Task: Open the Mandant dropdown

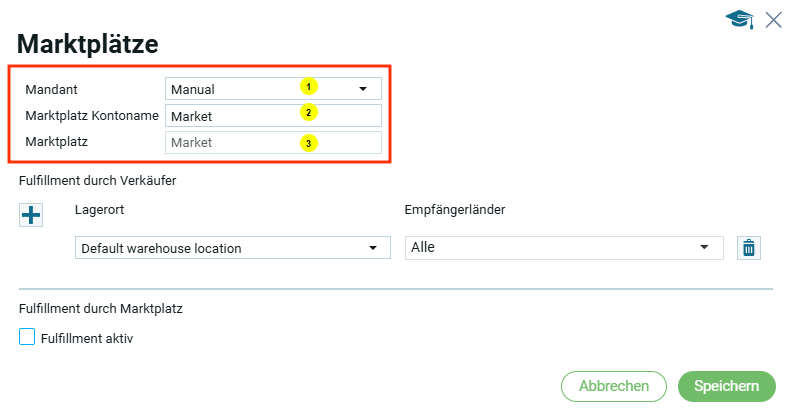Action: (x=273, y=89)
